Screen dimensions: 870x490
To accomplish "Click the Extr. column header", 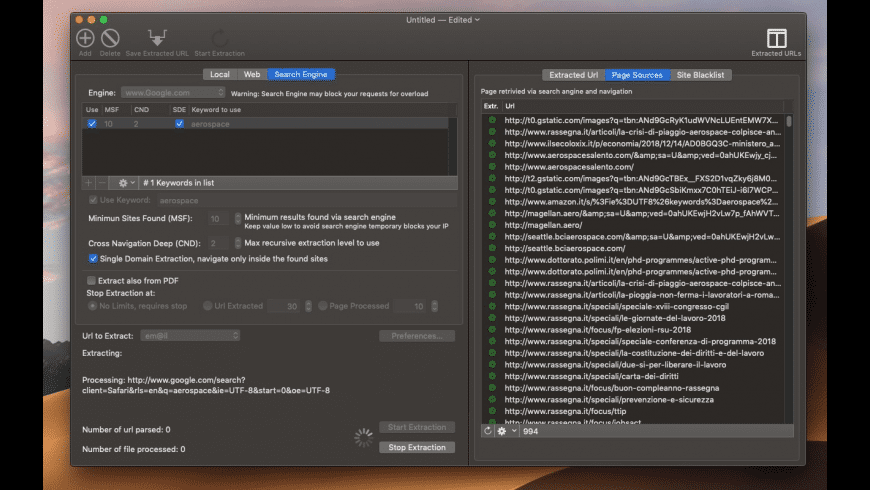I will [x=491, y=106].
